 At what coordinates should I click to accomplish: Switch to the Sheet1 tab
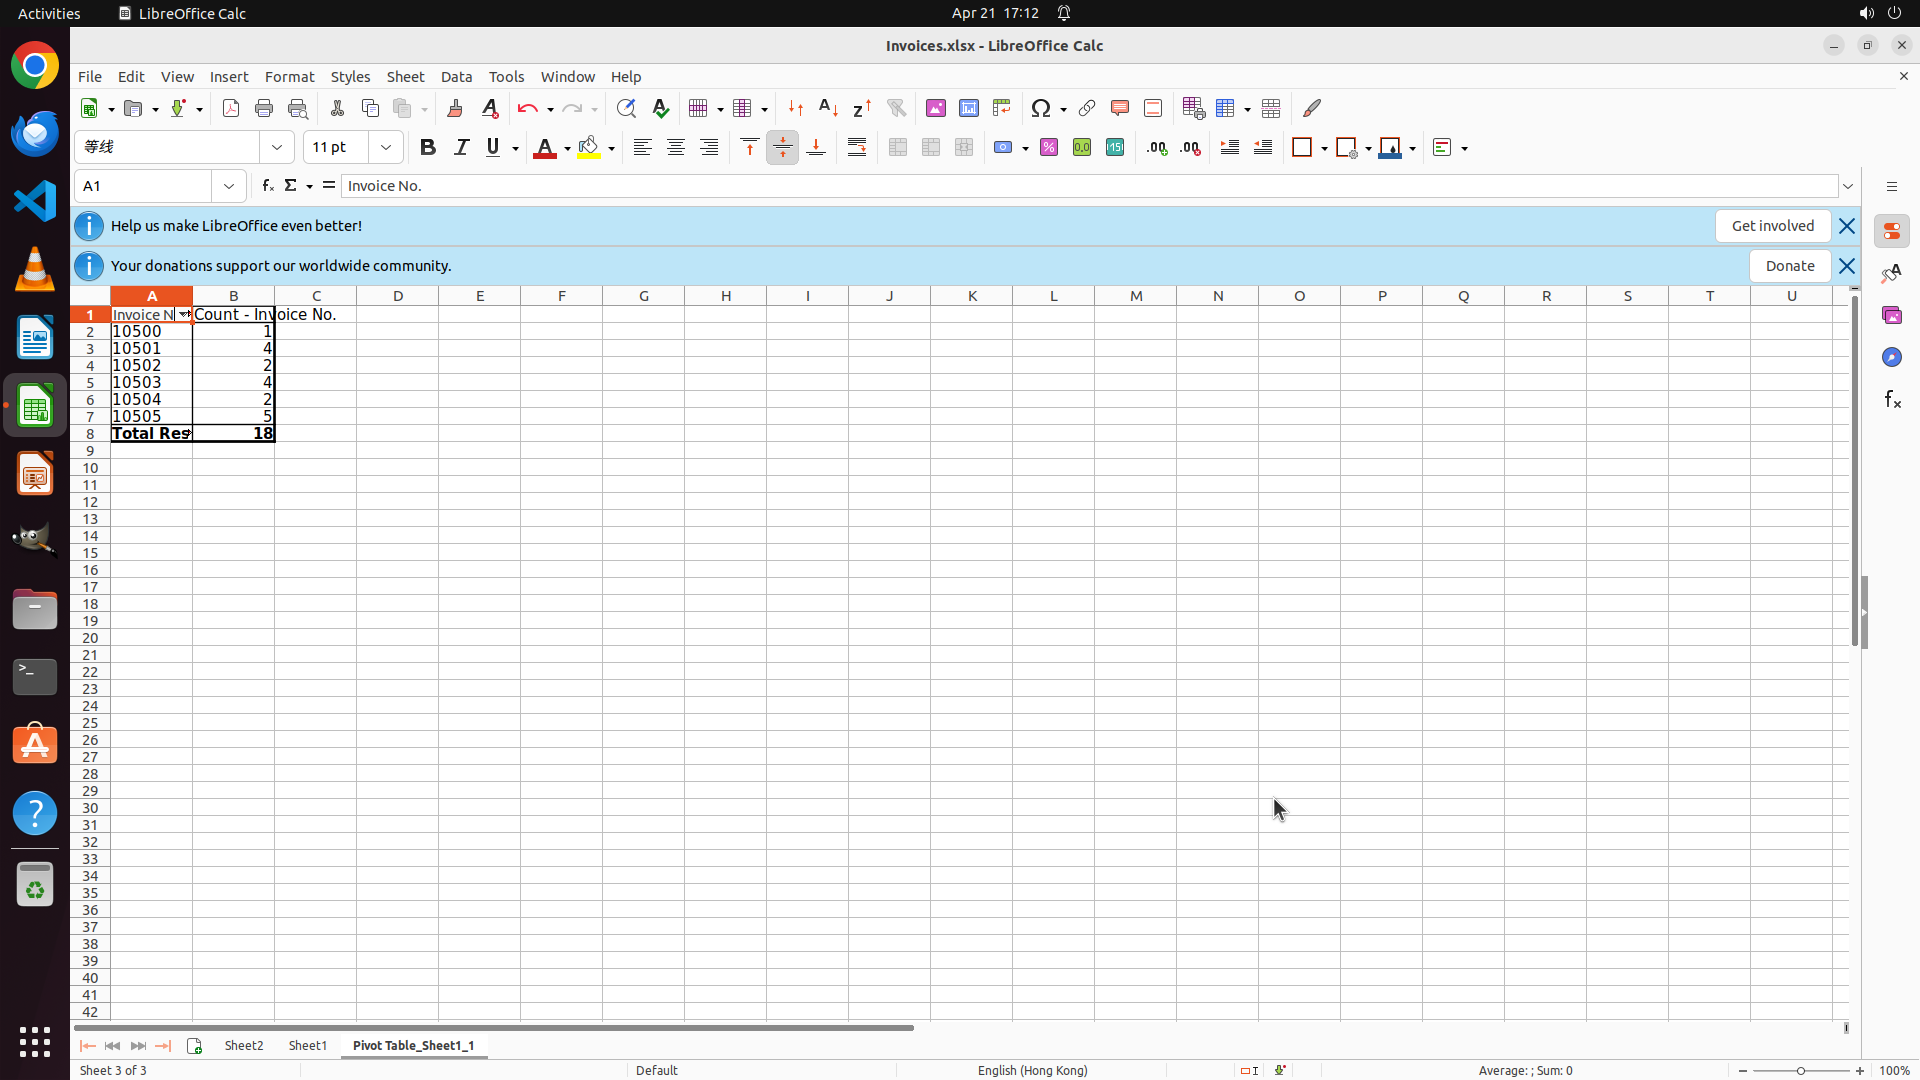point(307,1045)
